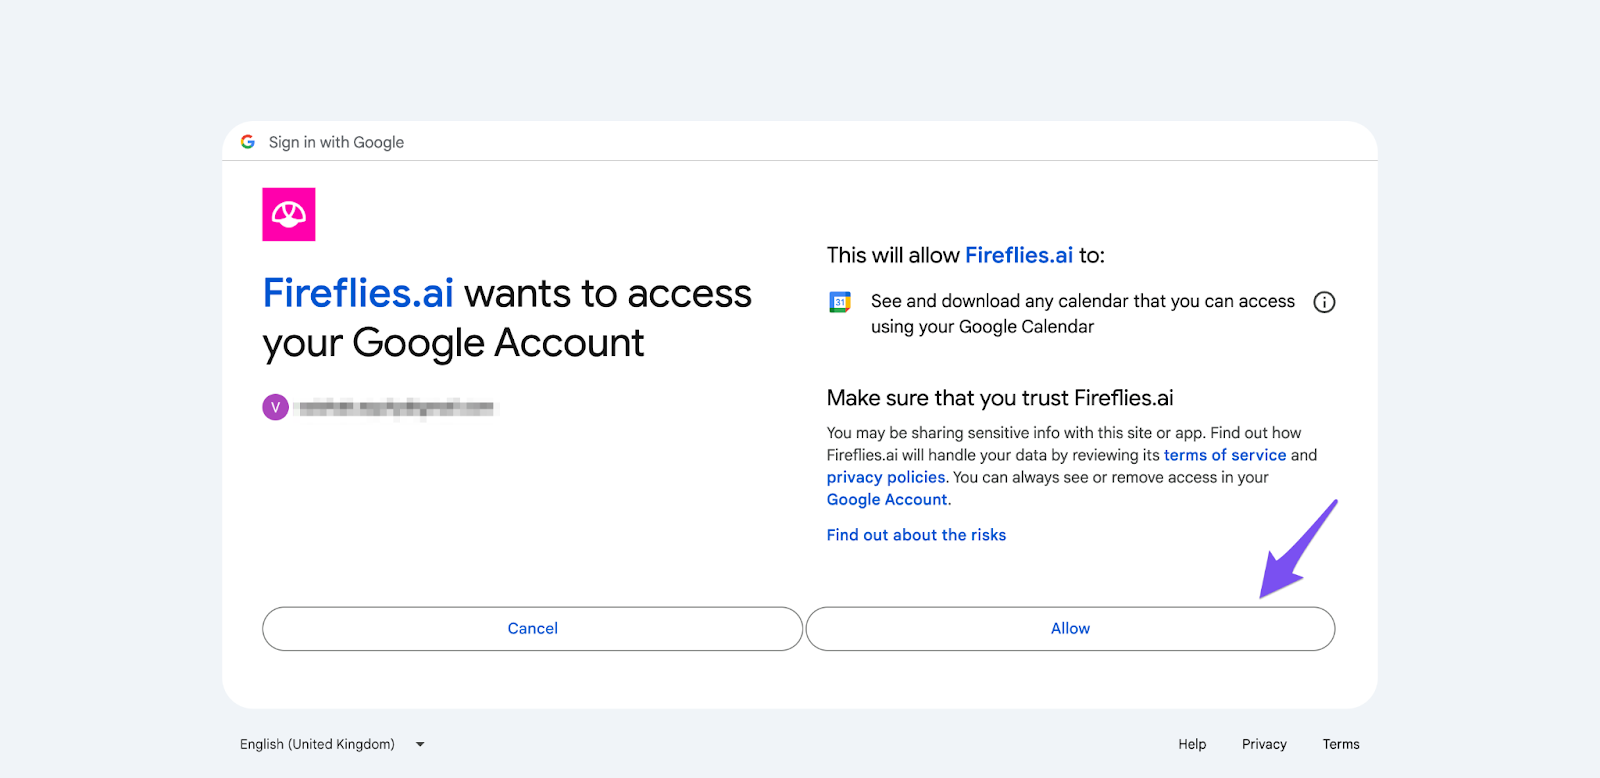Open the privacy policies link
The width and height of the screenshot is (1600, 778).
point(885,477)
